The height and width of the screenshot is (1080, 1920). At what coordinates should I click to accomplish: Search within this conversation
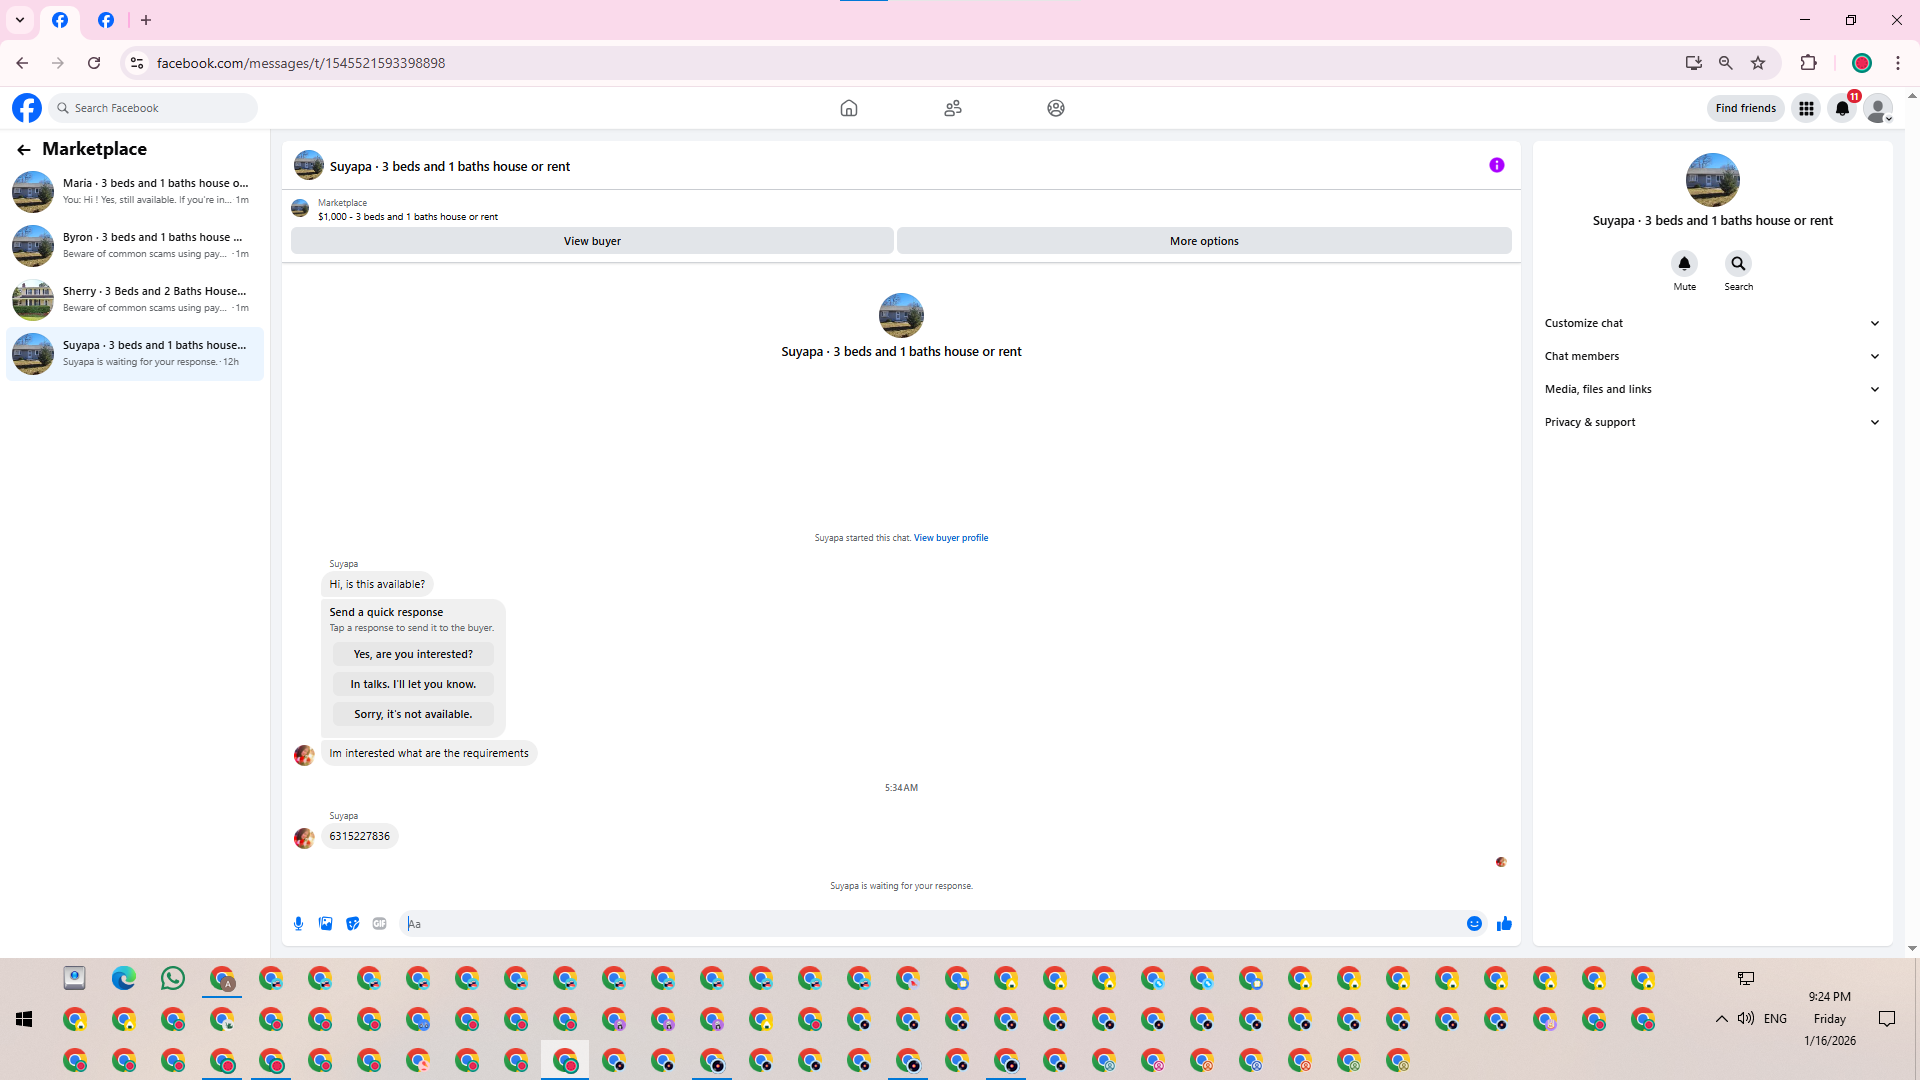point(1738,264)
